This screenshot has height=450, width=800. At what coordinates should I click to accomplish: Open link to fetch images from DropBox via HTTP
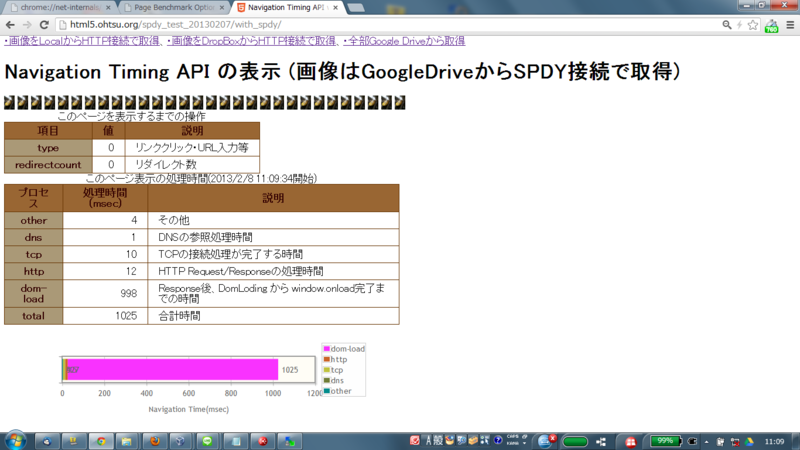click(252, 41)
